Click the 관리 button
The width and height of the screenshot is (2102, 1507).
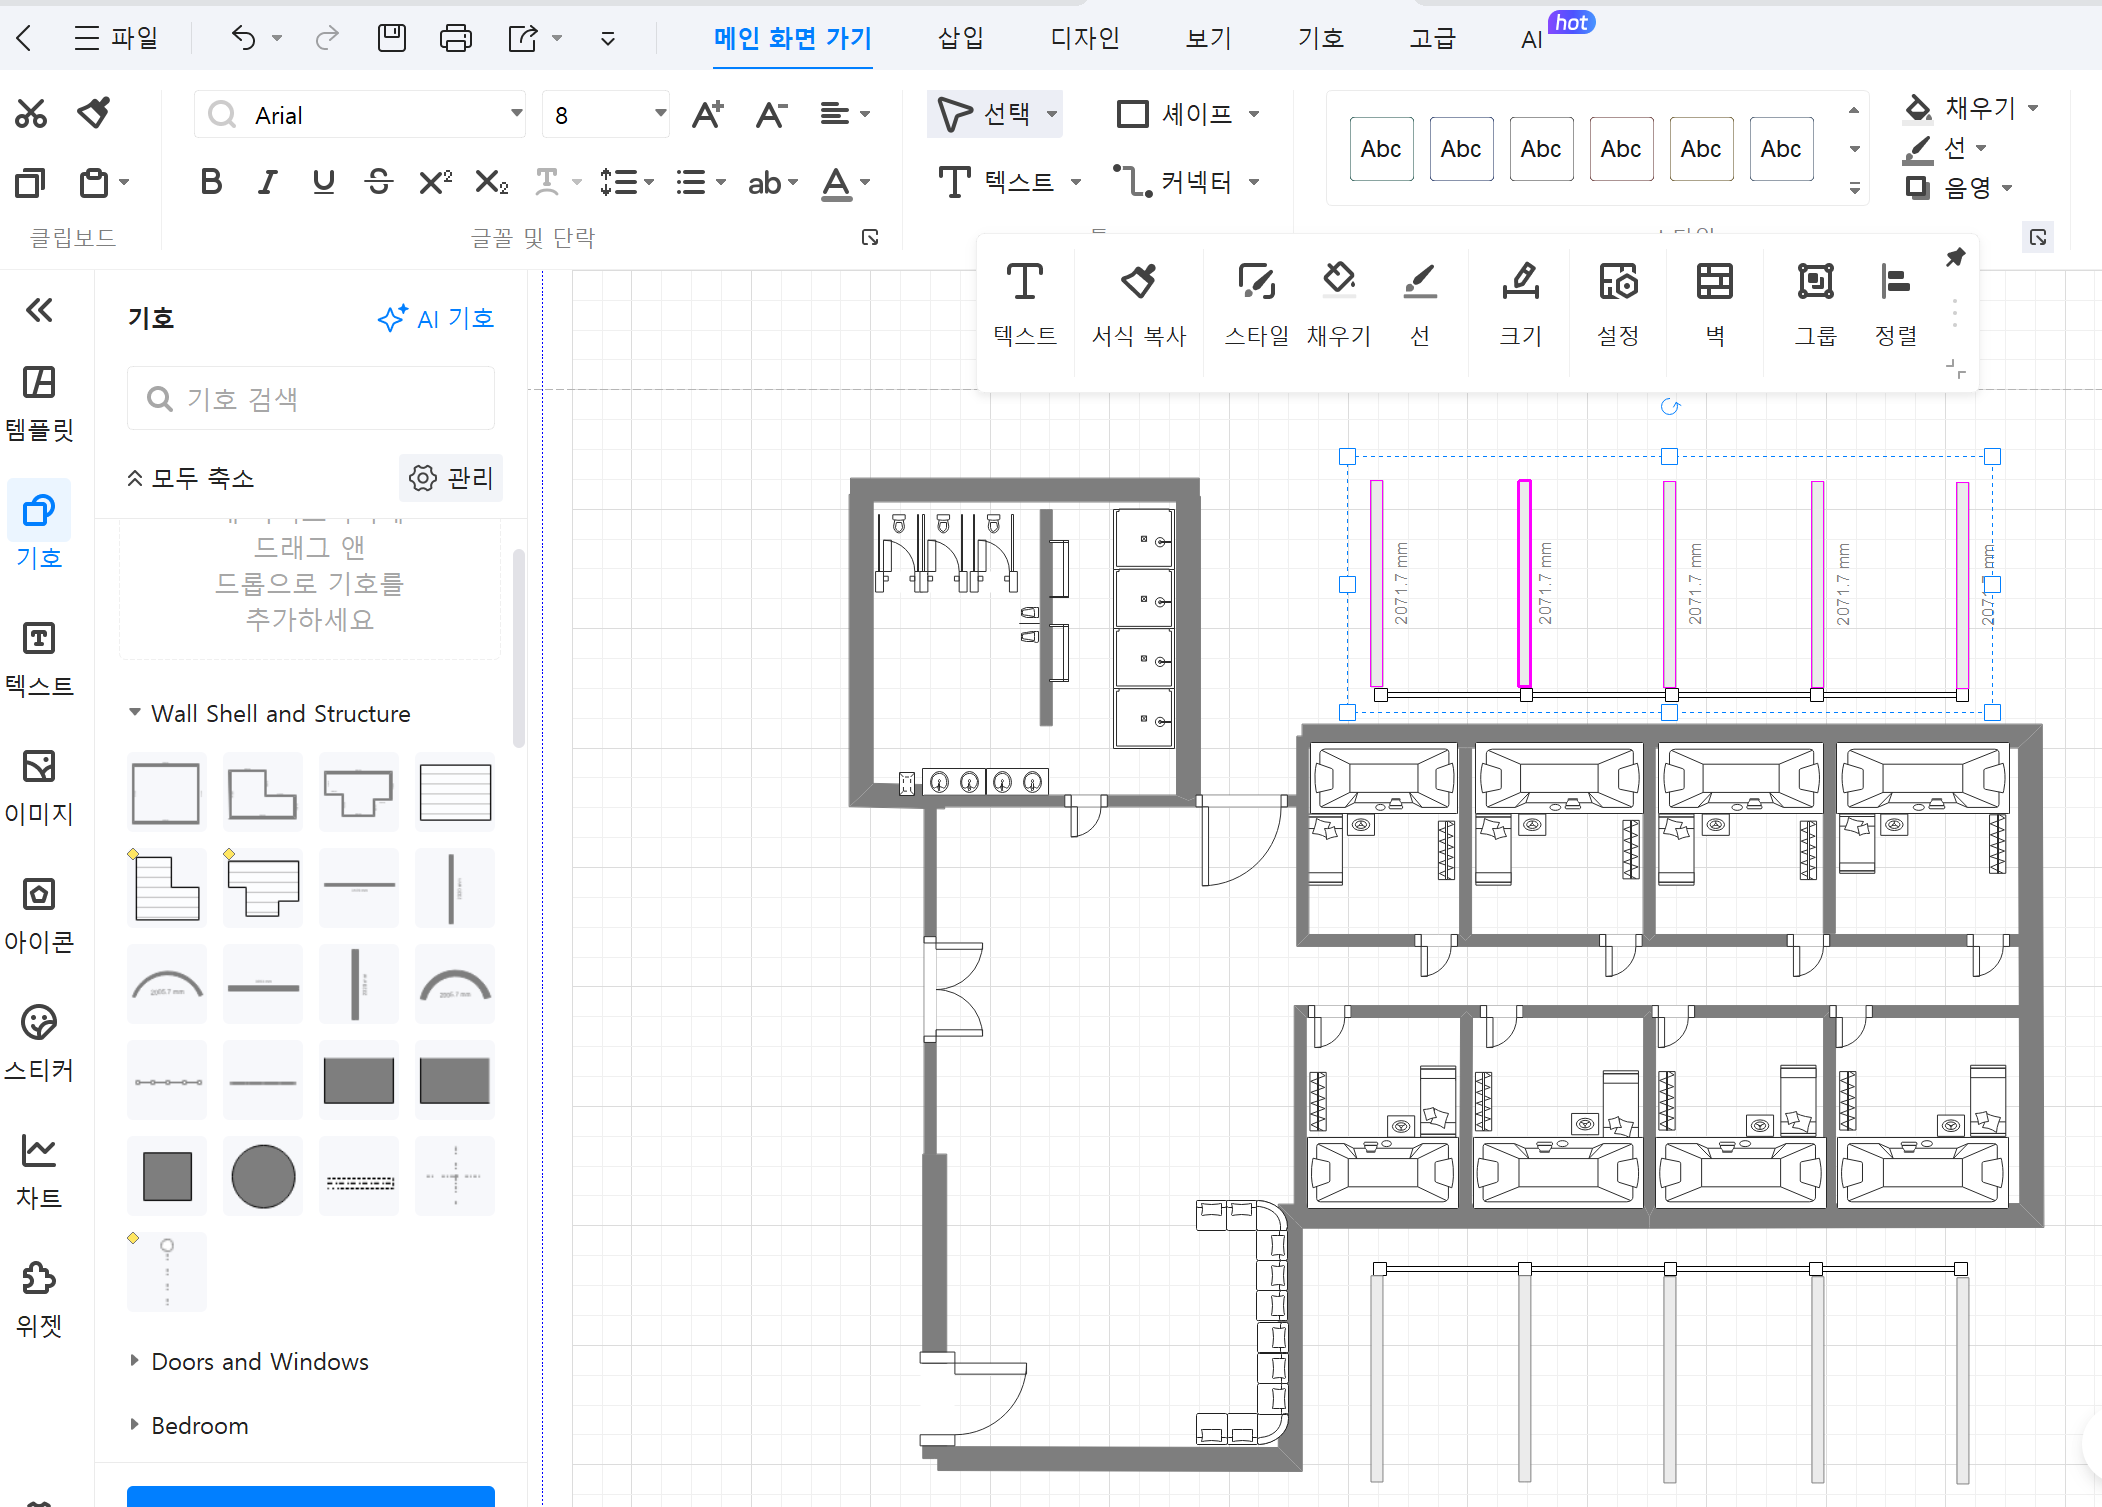point(451,478)
